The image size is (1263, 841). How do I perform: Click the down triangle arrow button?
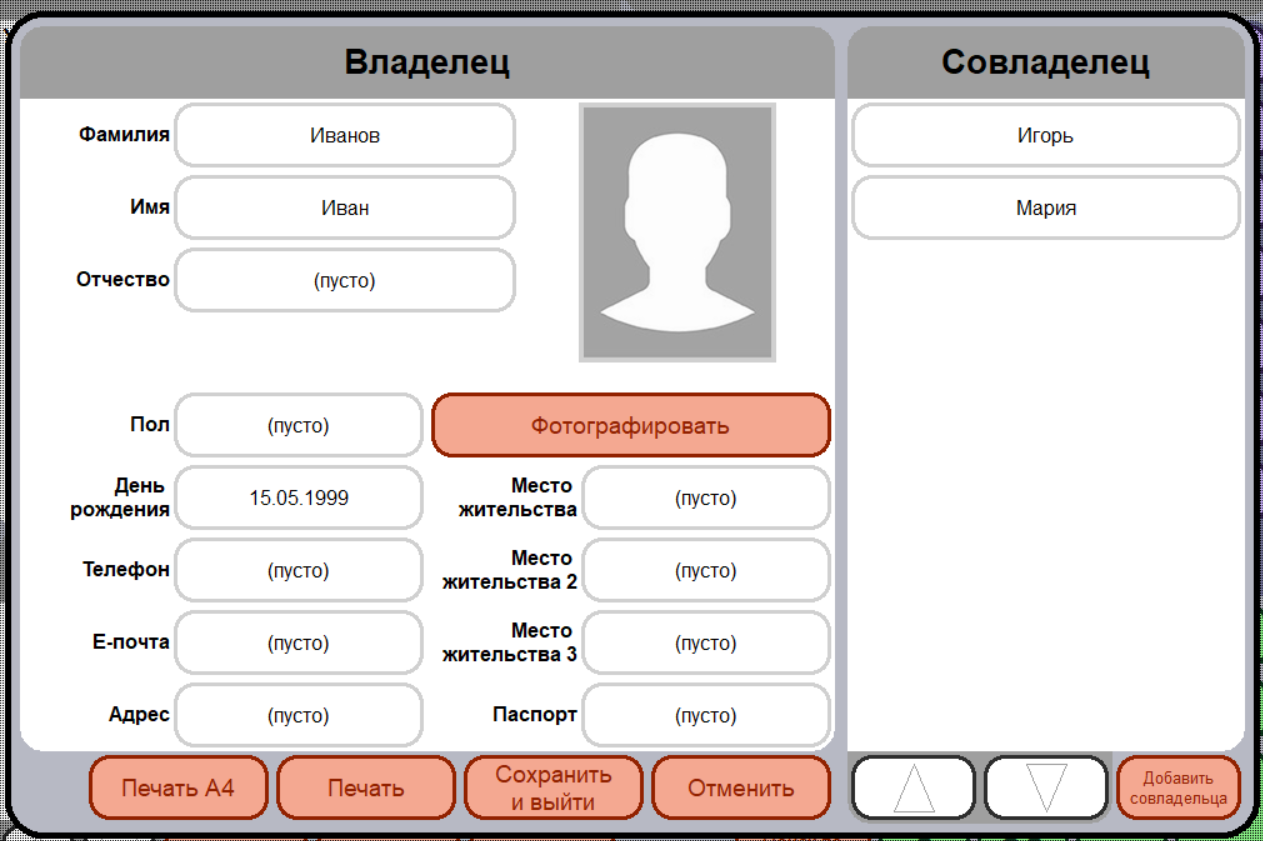click(1046, 788)
